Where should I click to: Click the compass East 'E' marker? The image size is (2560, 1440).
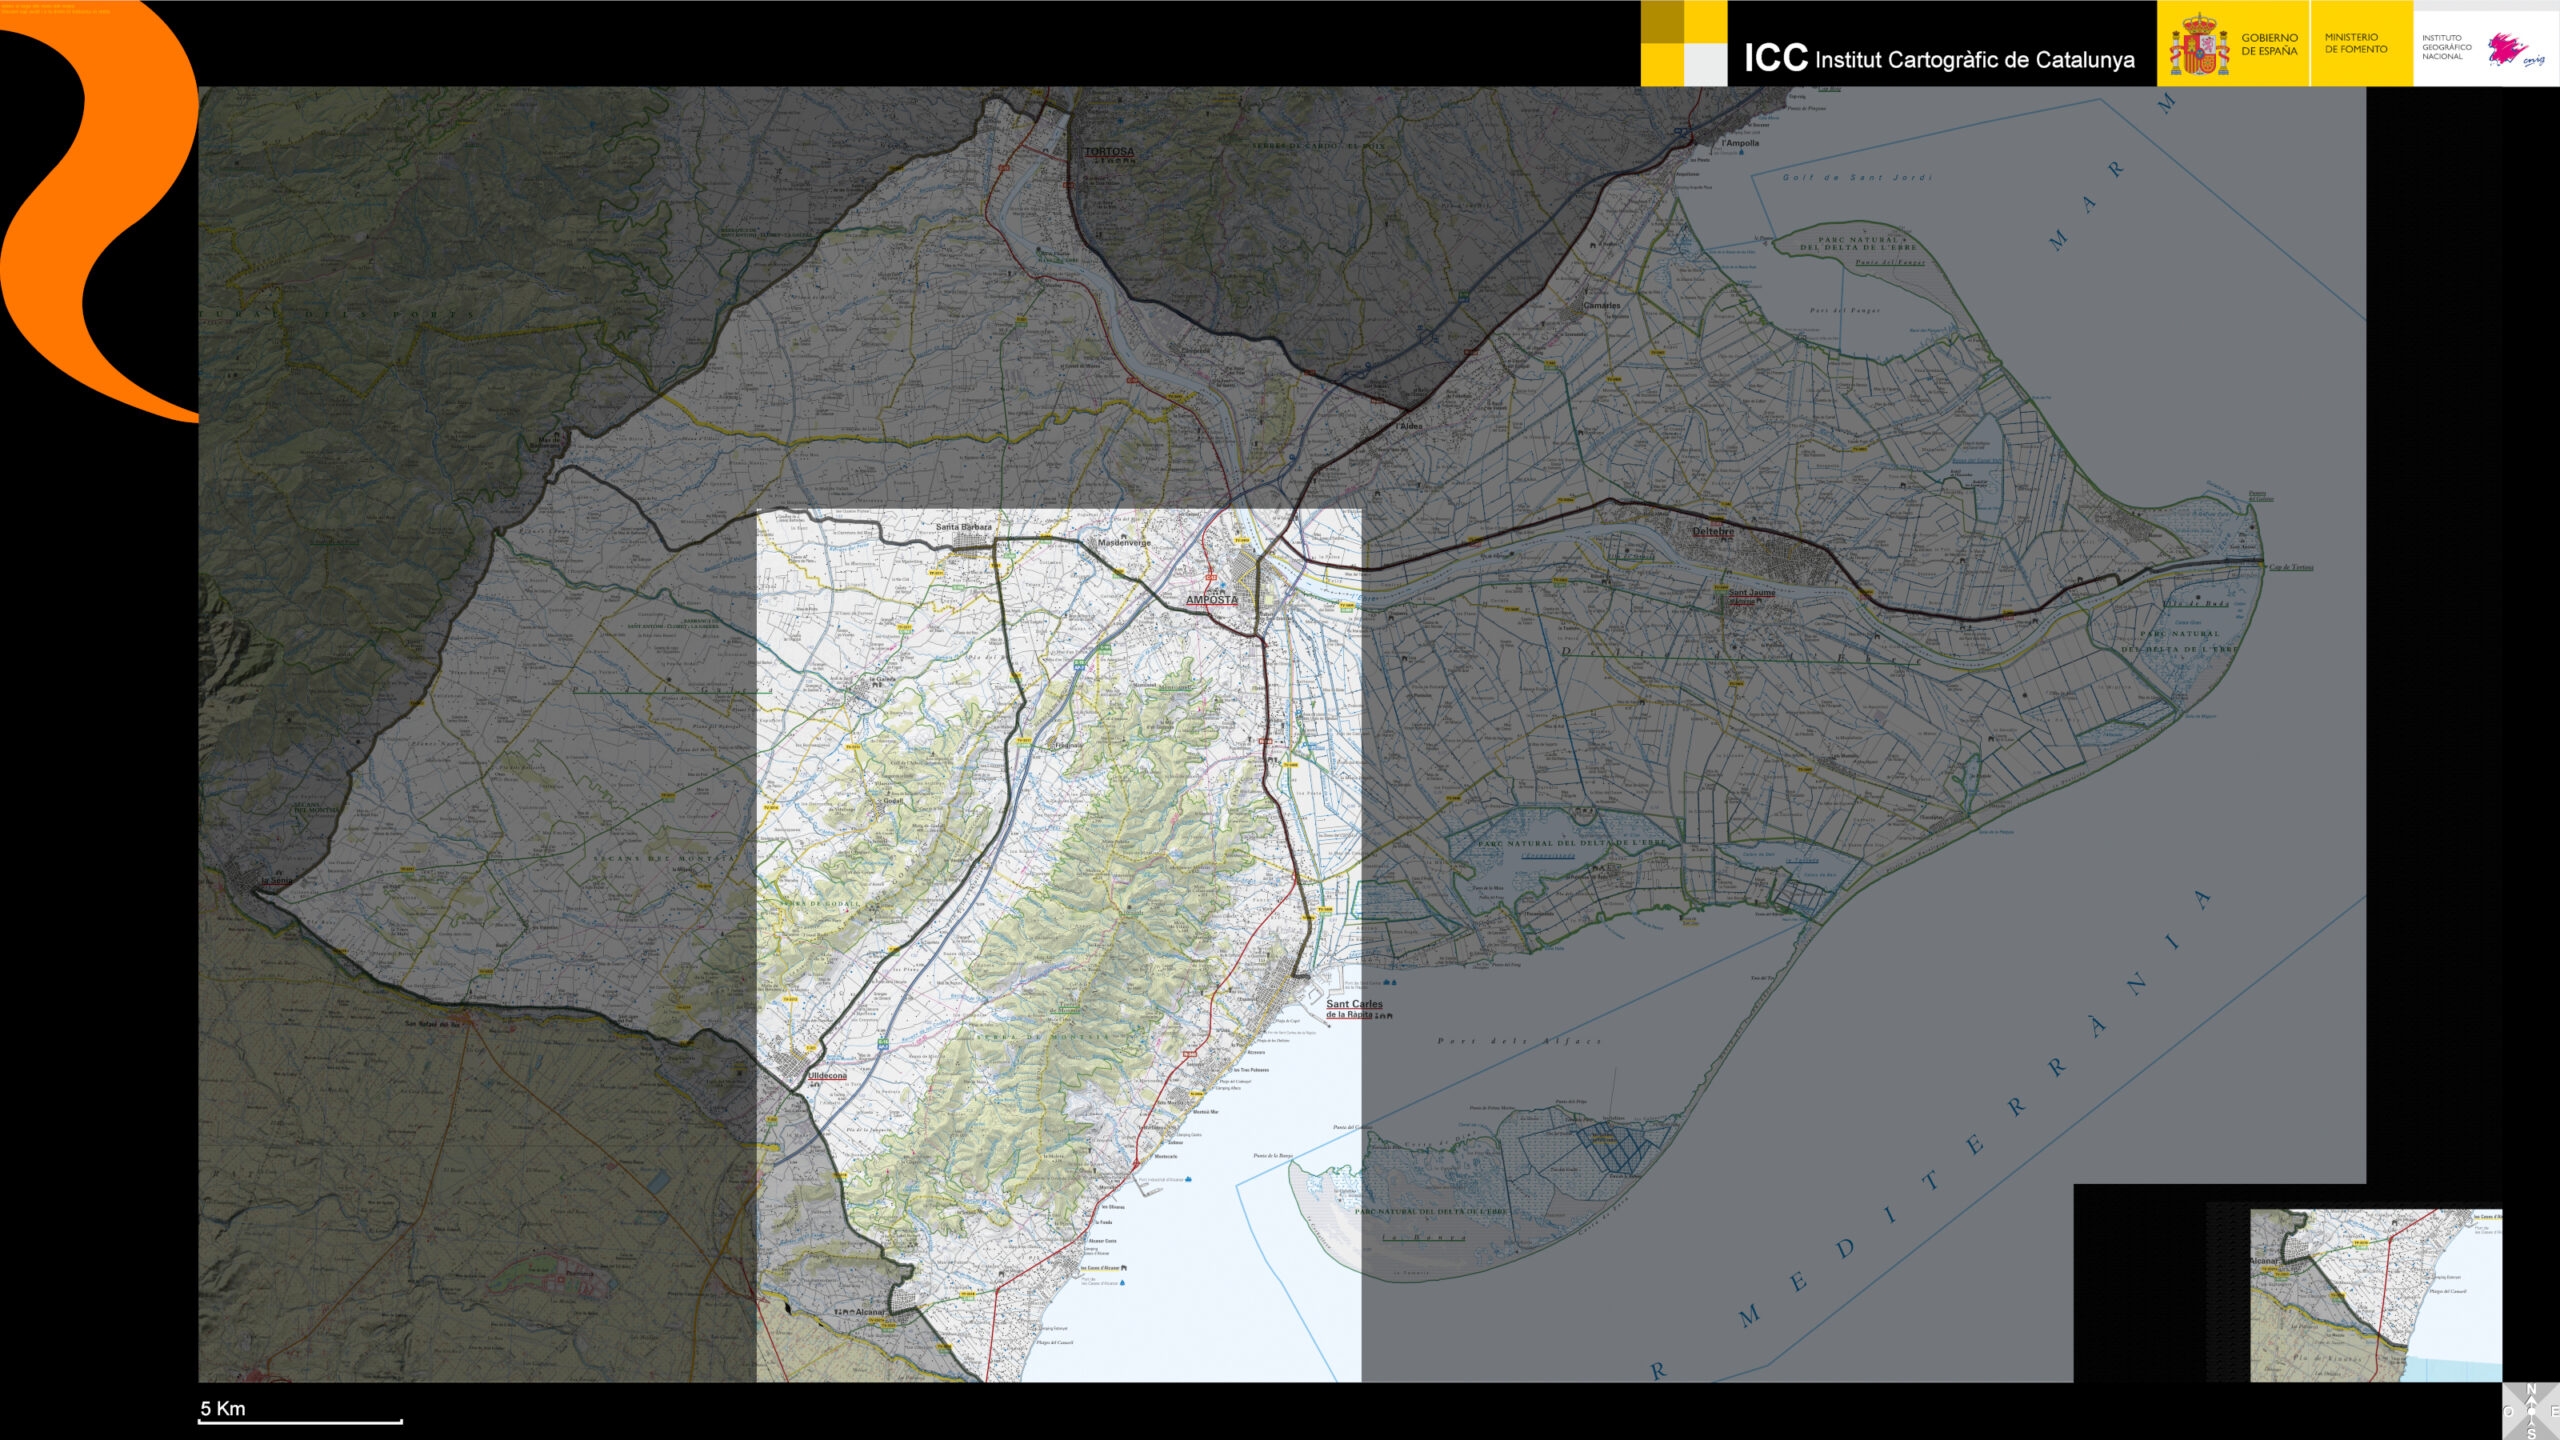click(2555, 1410)
